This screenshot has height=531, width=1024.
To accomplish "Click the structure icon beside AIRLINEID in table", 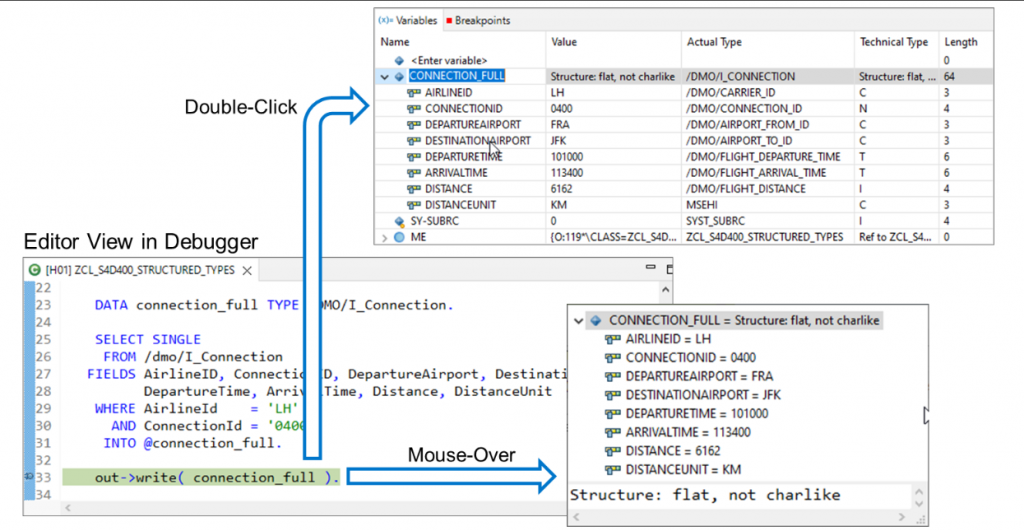I will click(413, 93).
